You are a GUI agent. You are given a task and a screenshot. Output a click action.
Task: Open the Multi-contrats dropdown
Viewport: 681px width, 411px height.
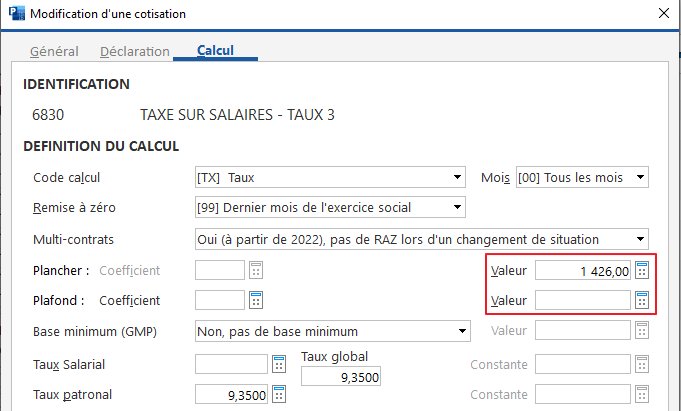click(x=640, y=239)
